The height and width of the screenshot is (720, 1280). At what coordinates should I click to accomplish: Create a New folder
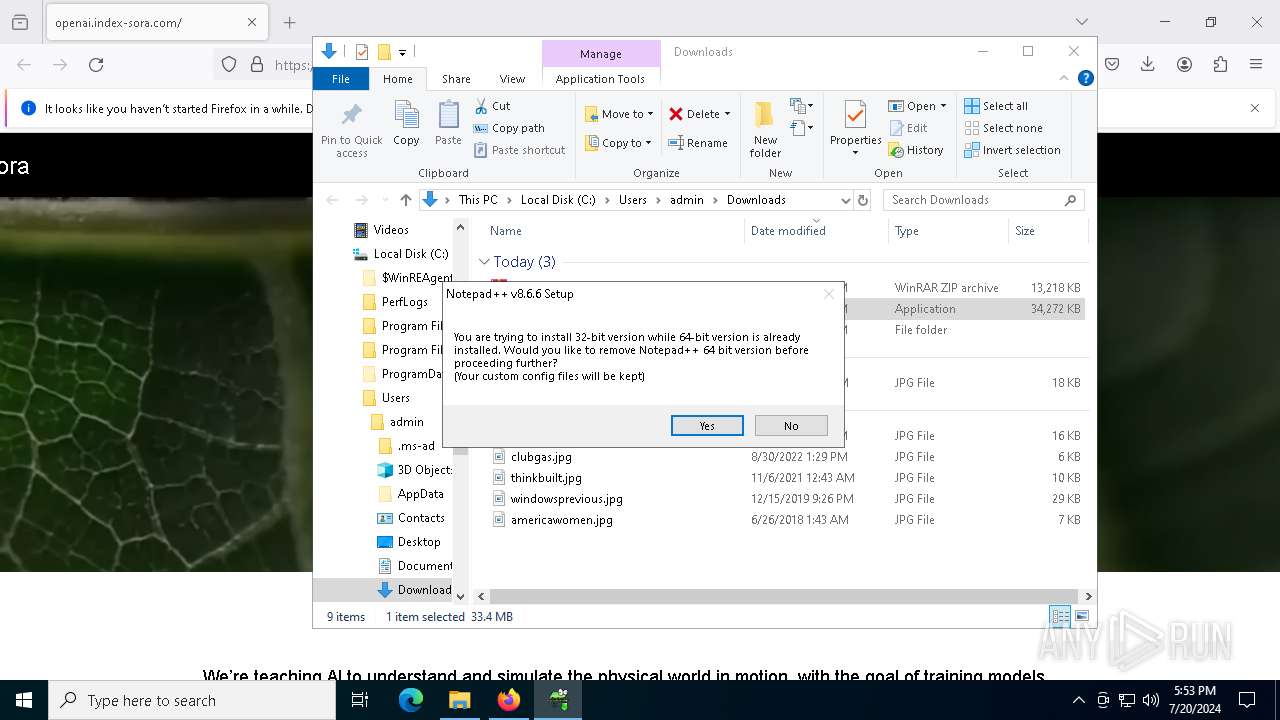(x=765, y=129)
